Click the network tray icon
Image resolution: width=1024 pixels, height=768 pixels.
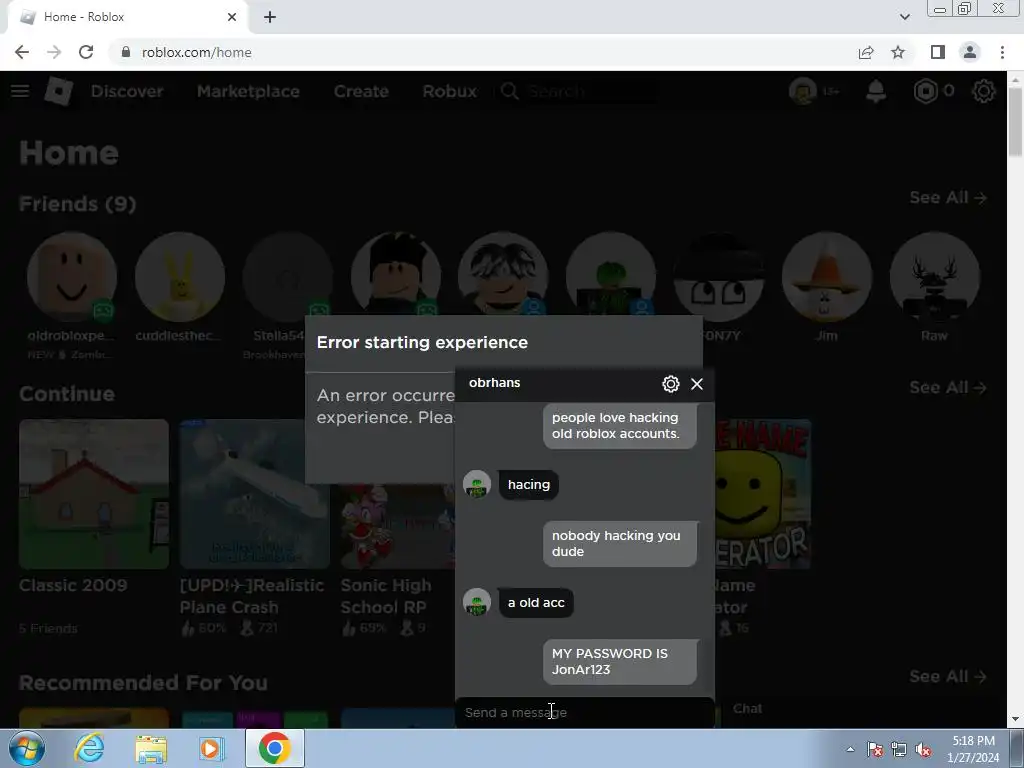[x=899, y=749]
